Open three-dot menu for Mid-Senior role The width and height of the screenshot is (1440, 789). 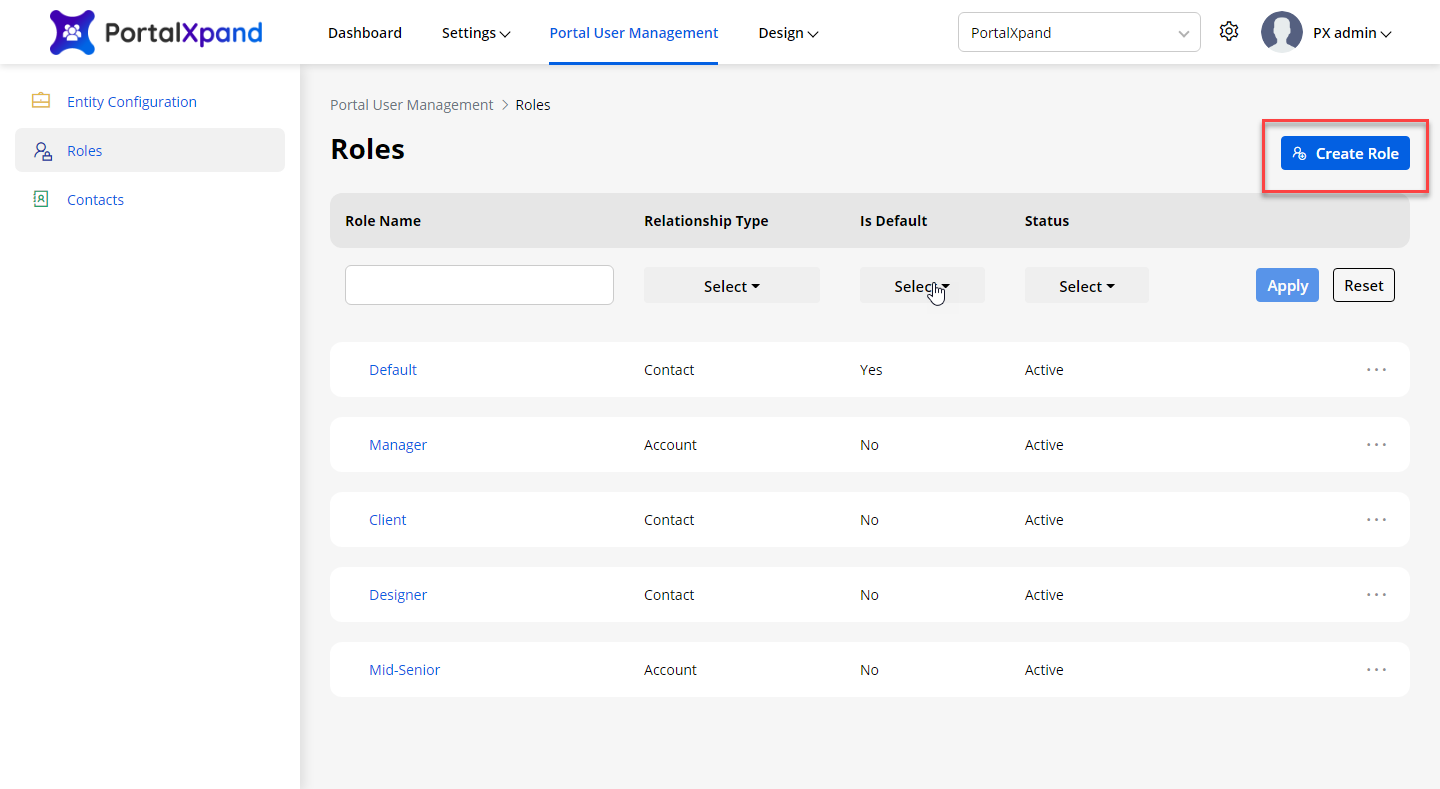(1376, 669)
